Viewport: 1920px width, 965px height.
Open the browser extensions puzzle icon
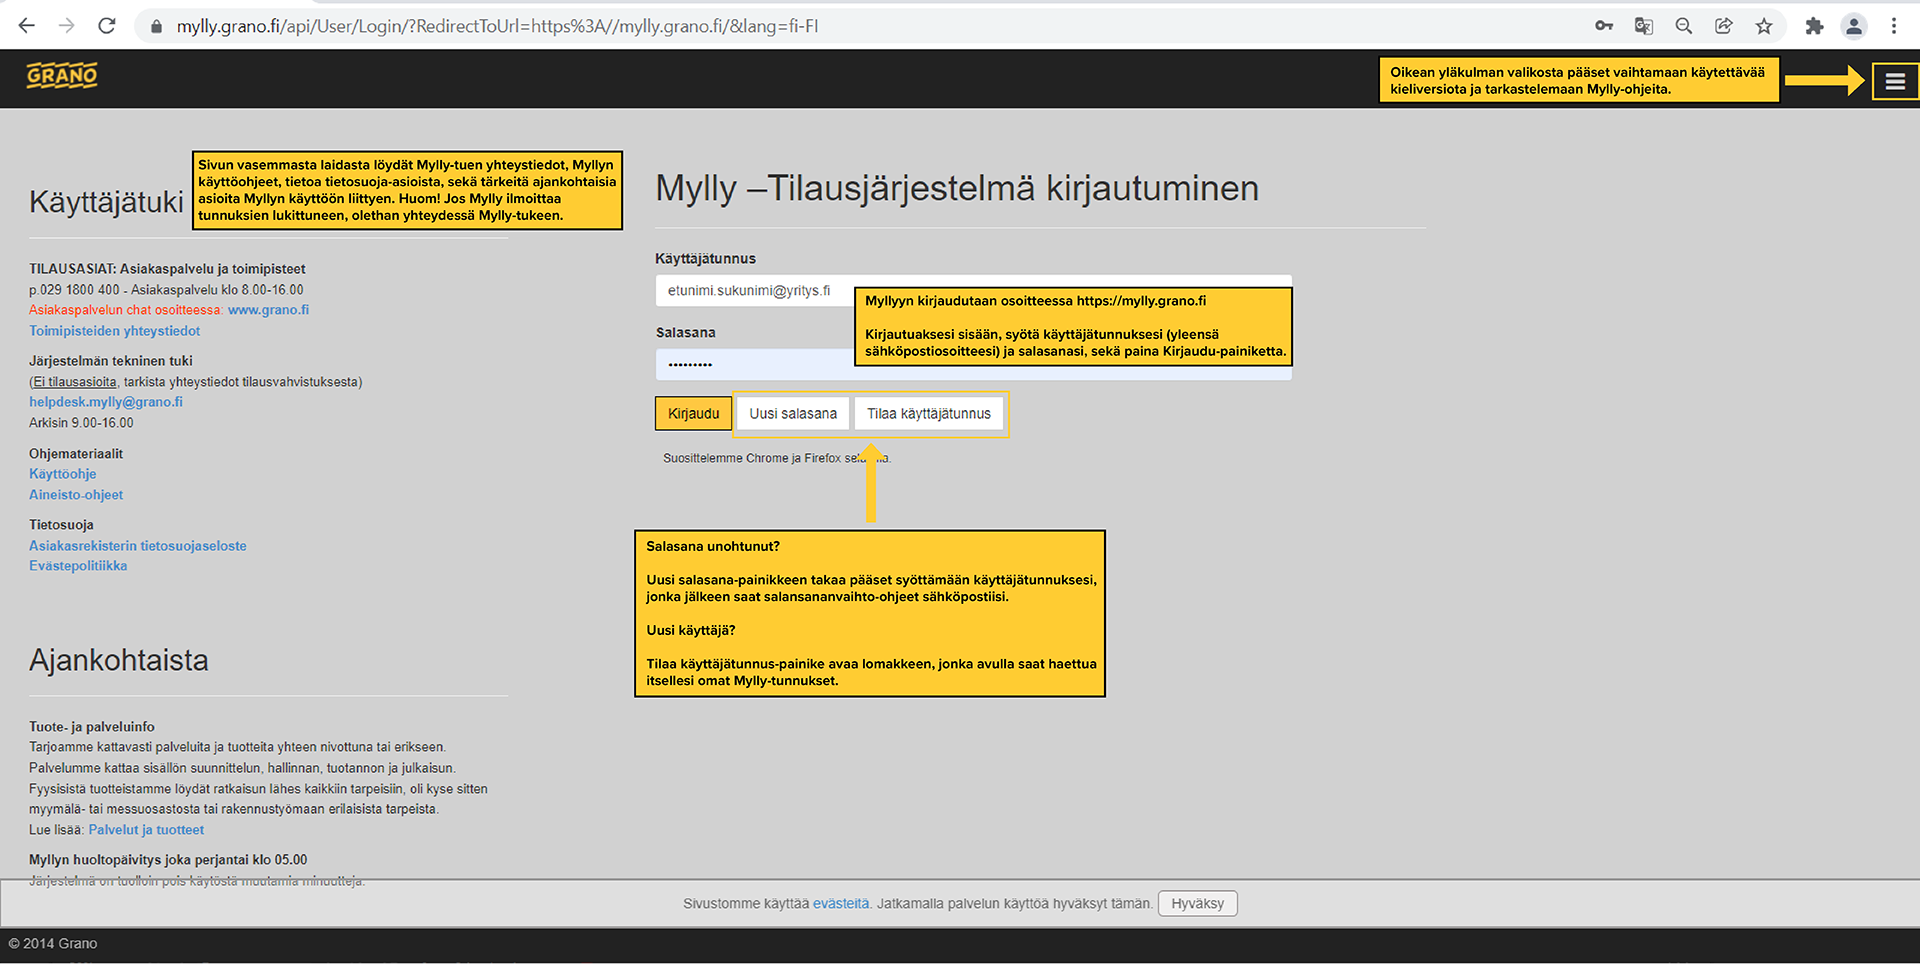click(1814, 26)
